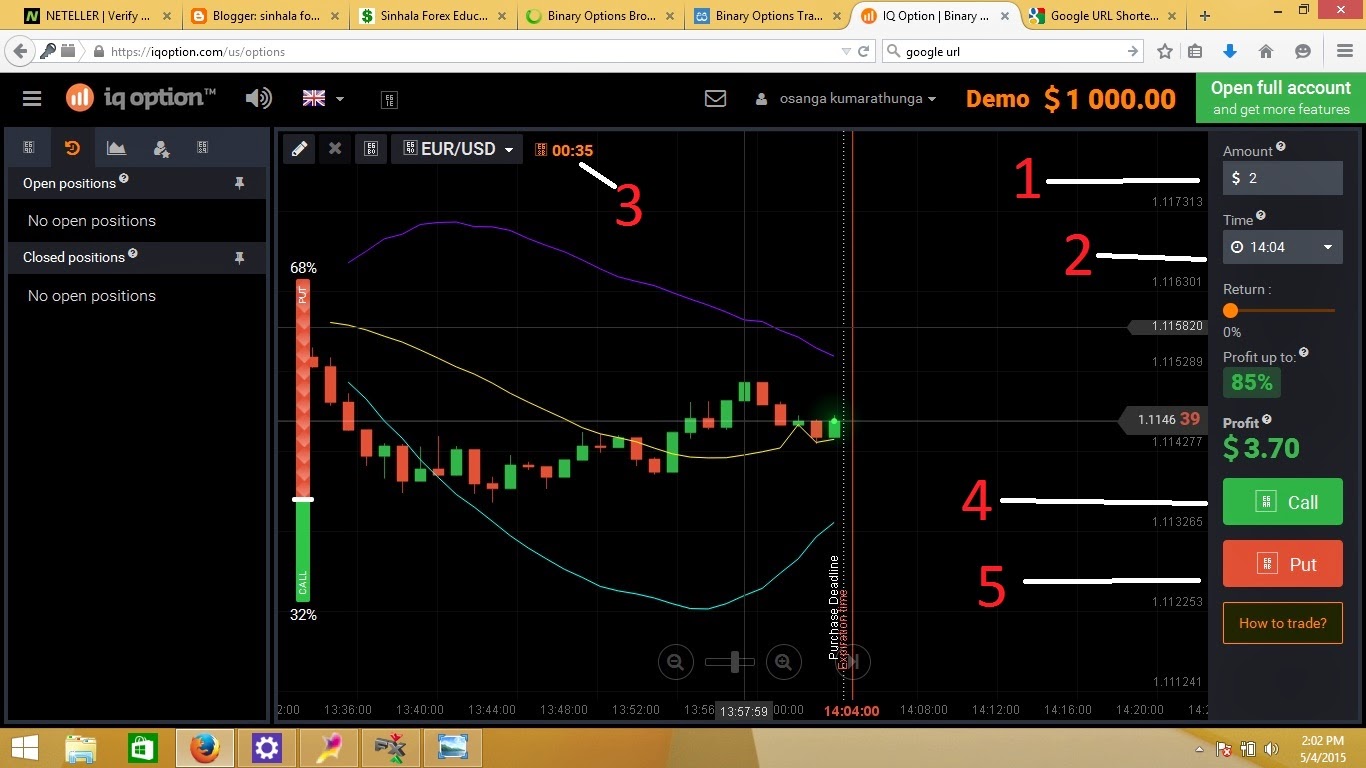Switch to Binary Options Trading tab
The image size is (1366, 768).
[769, 16]
